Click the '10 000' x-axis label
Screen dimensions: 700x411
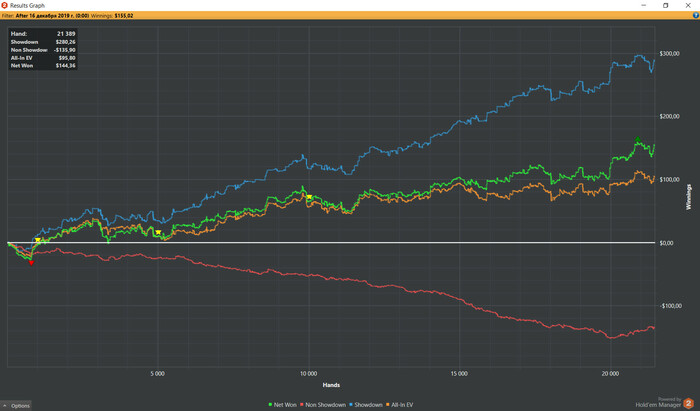pos(308,374)
